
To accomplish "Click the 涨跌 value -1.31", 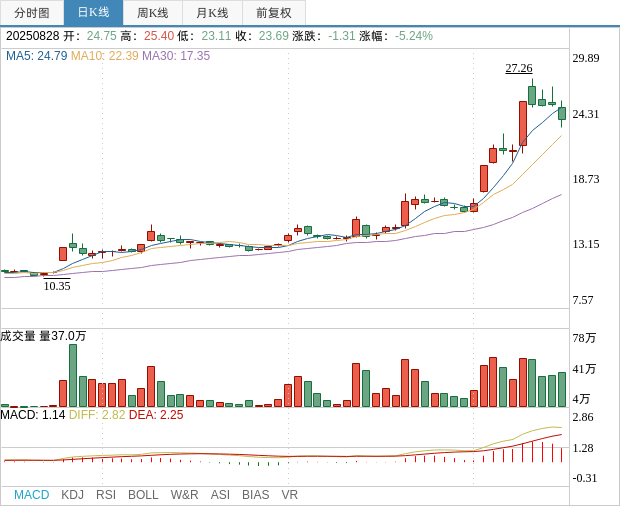I will coord(342,36).
